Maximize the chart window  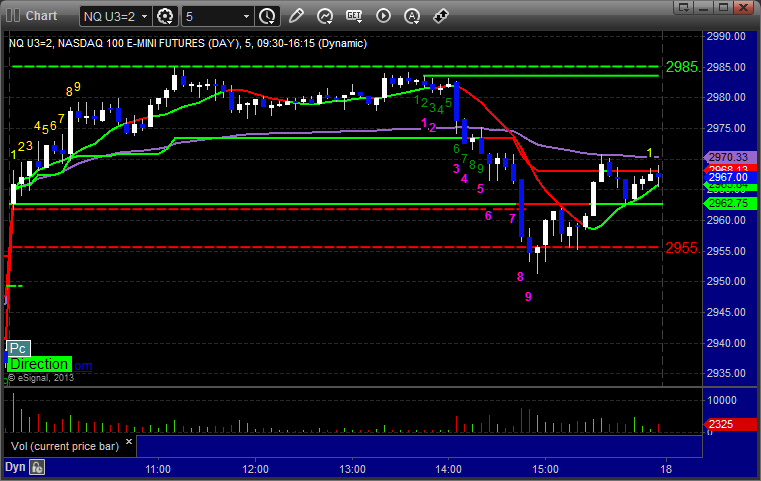pyautogui.click(x=724, y=7)
